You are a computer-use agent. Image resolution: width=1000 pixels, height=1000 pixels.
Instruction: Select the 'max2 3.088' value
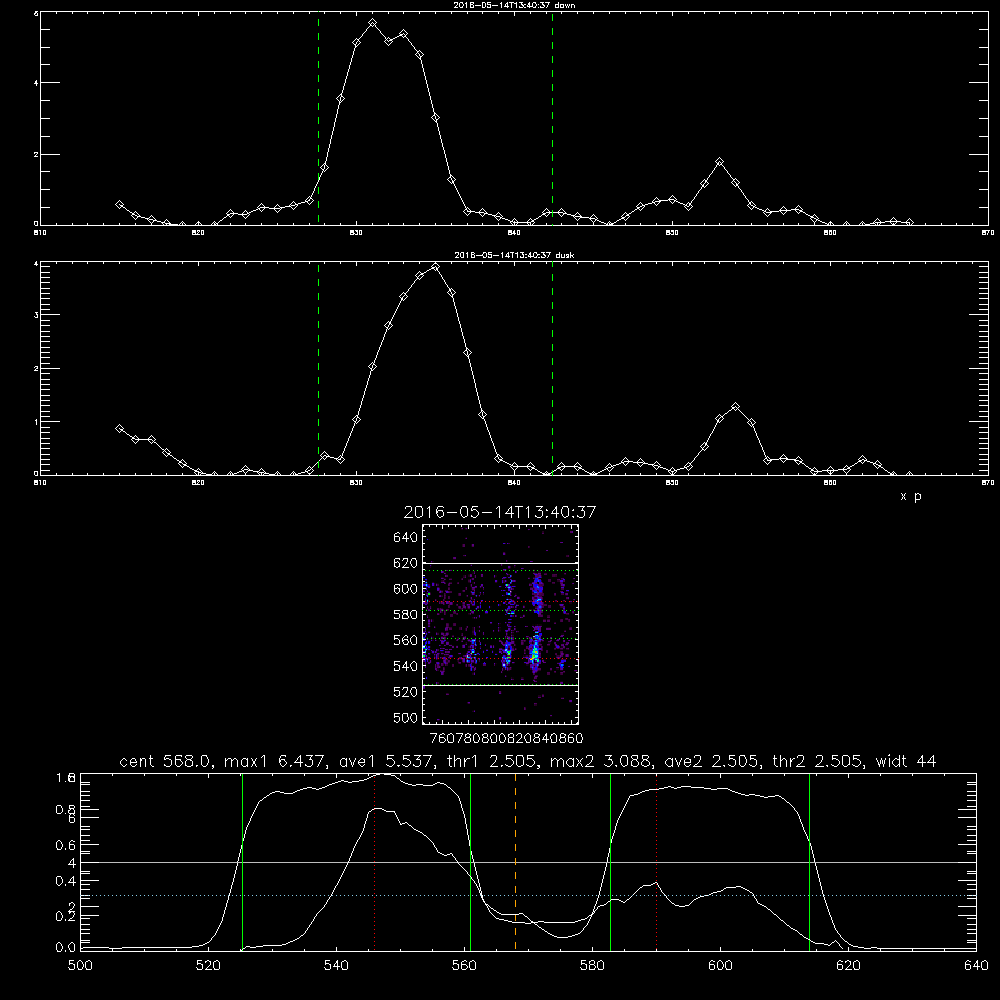click(599, 761)
